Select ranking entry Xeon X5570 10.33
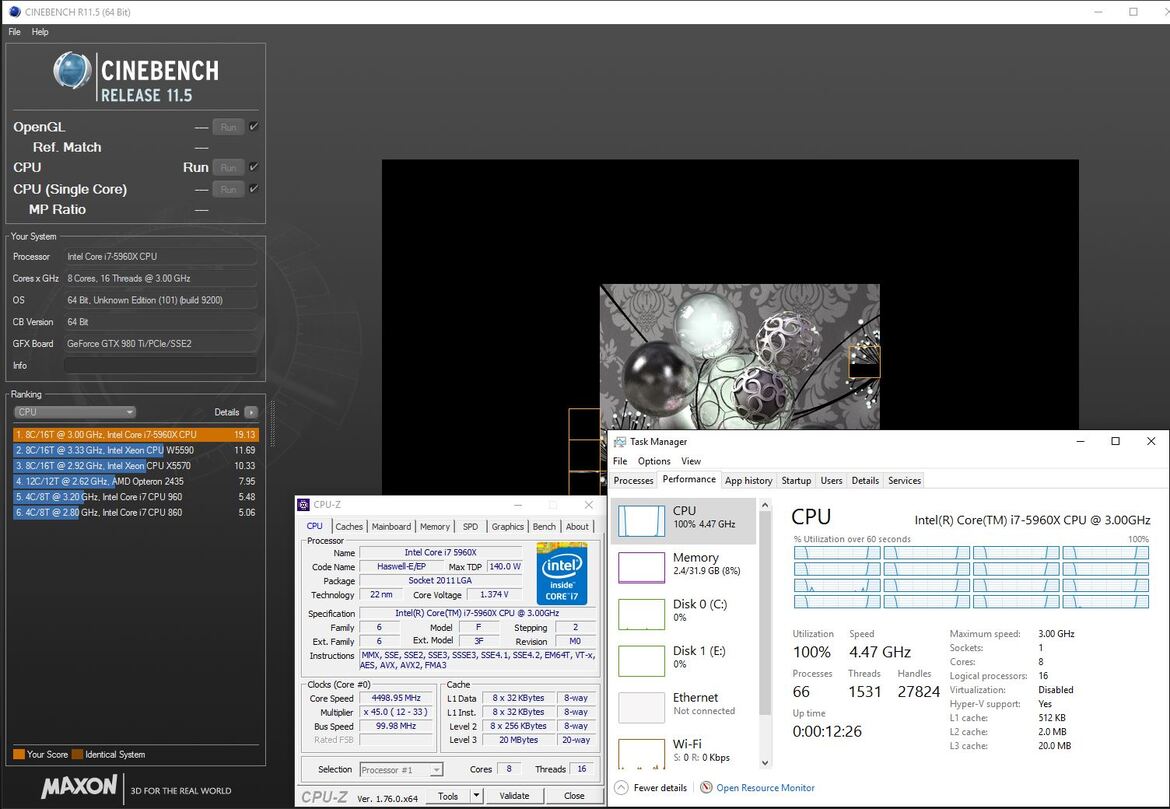 [x=136, y=466]
